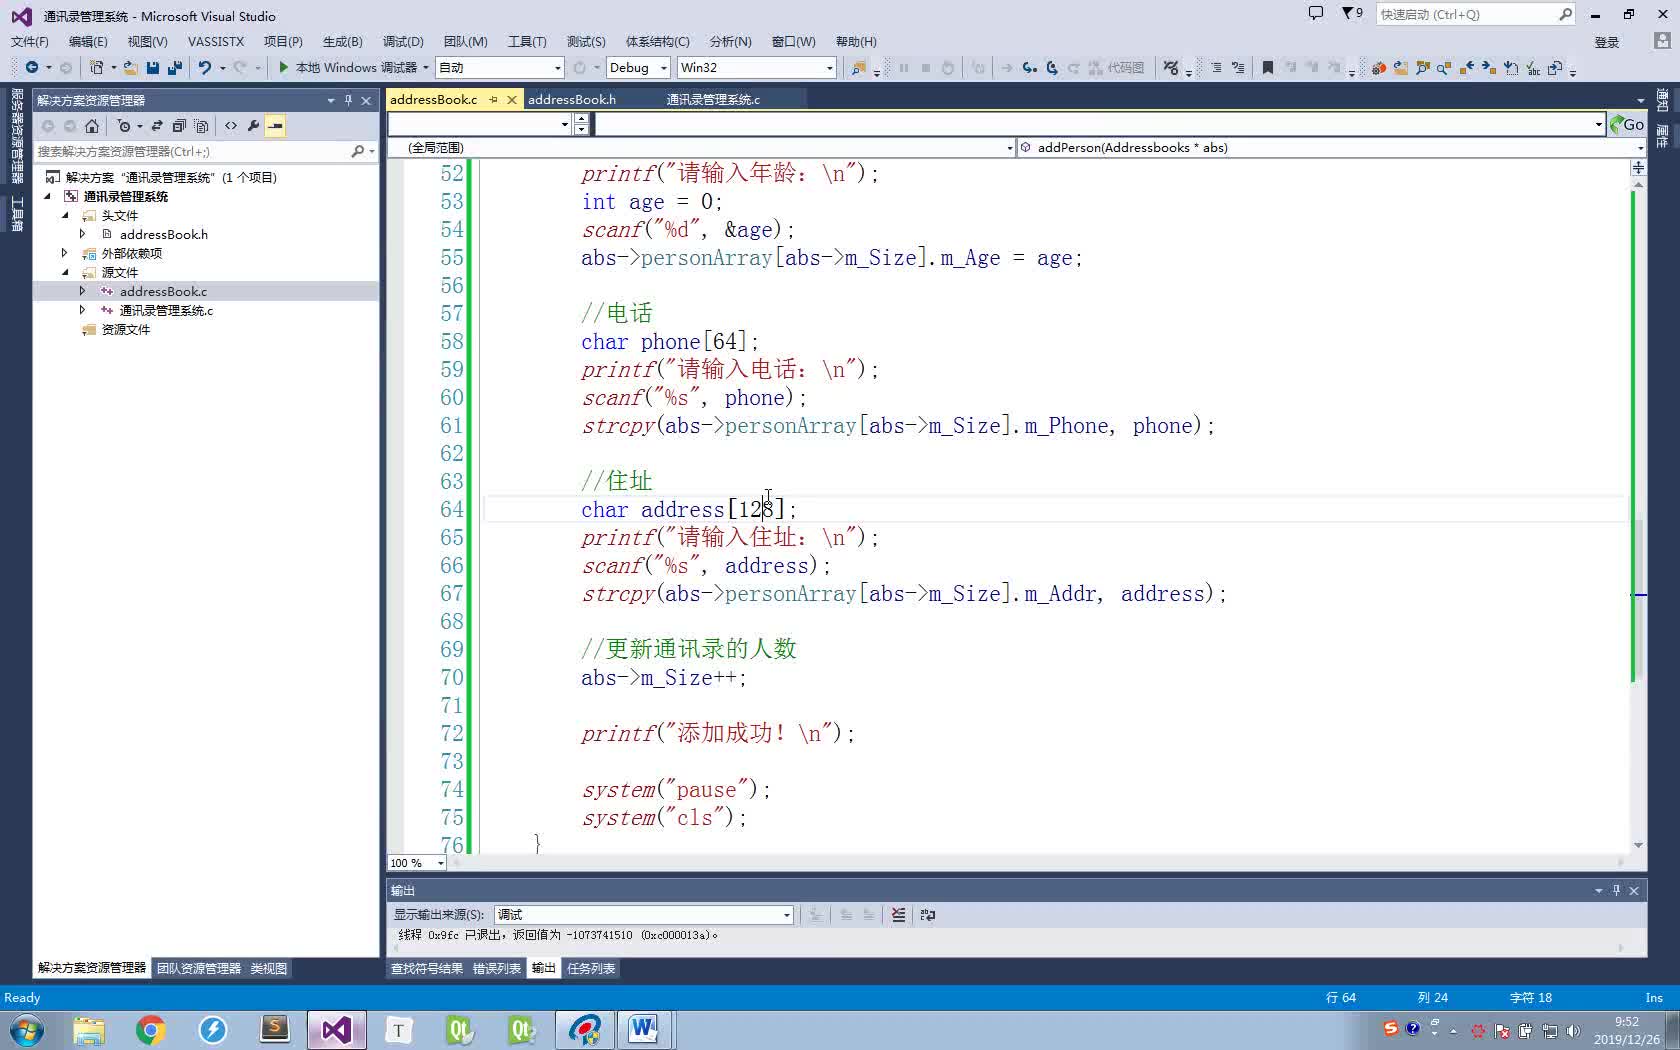Click the Collapse All icon in Solution Explorer

click(179, 125)
